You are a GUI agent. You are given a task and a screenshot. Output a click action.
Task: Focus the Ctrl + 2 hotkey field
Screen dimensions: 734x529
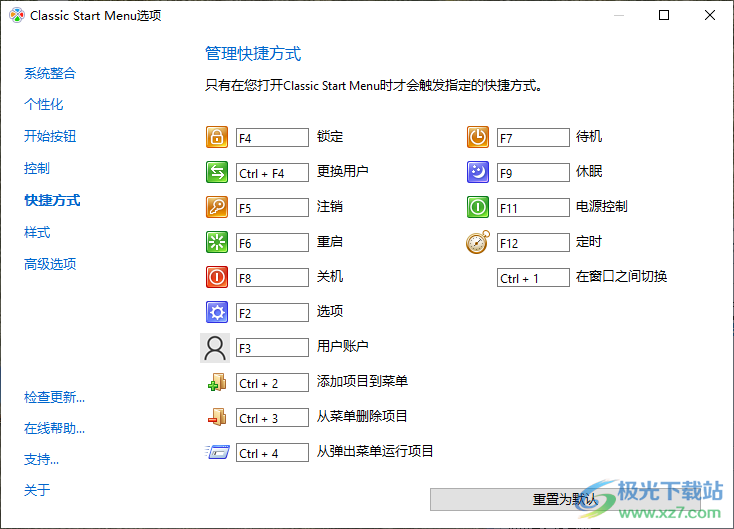point(272,382)
